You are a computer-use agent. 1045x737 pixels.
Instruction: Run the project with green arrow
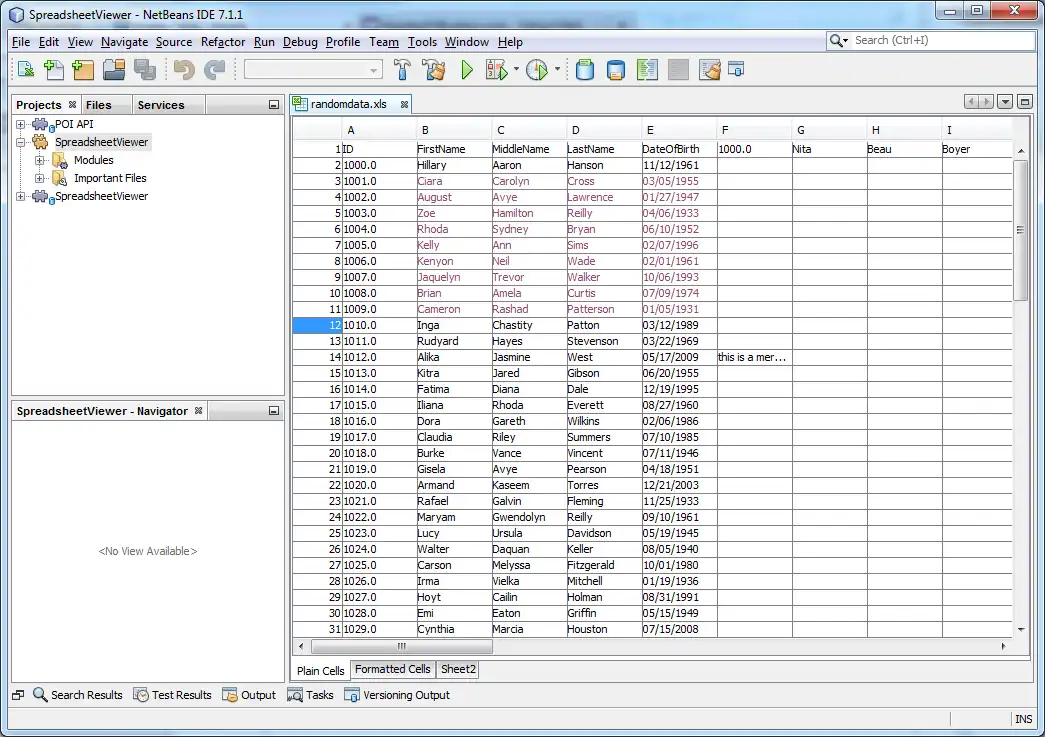[x=467, y=70]
